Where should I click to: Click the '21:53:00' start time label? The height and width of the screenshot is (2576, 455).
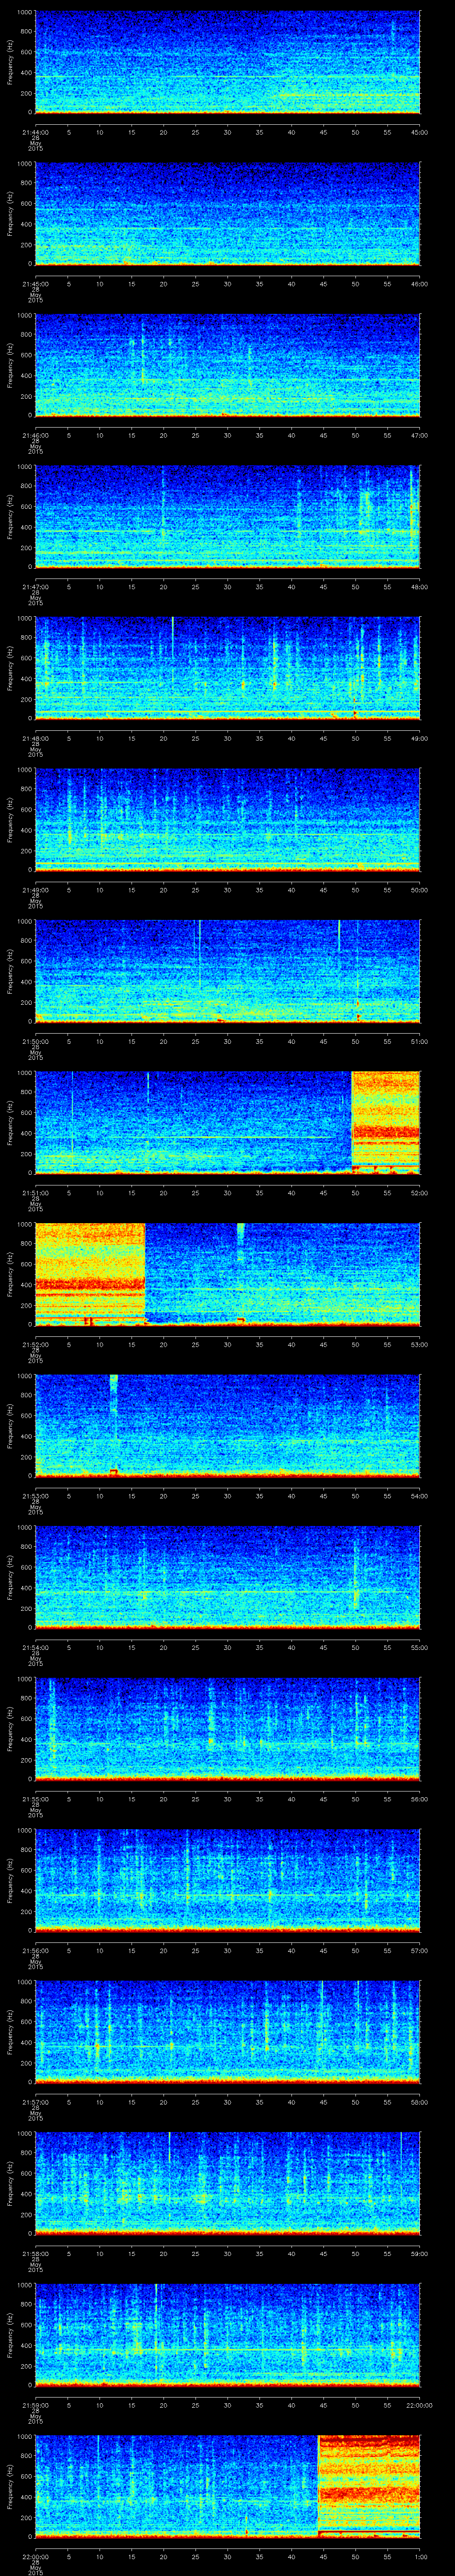(35, 1495)
